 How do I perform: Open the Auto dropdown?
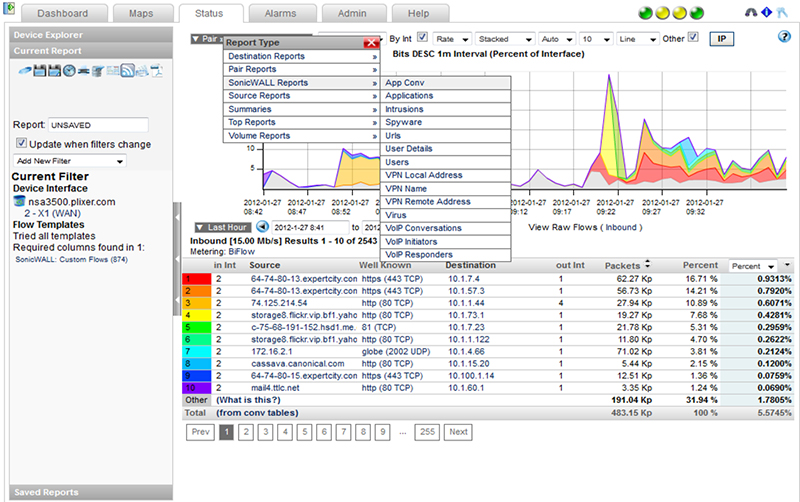(x=557, y=39)
